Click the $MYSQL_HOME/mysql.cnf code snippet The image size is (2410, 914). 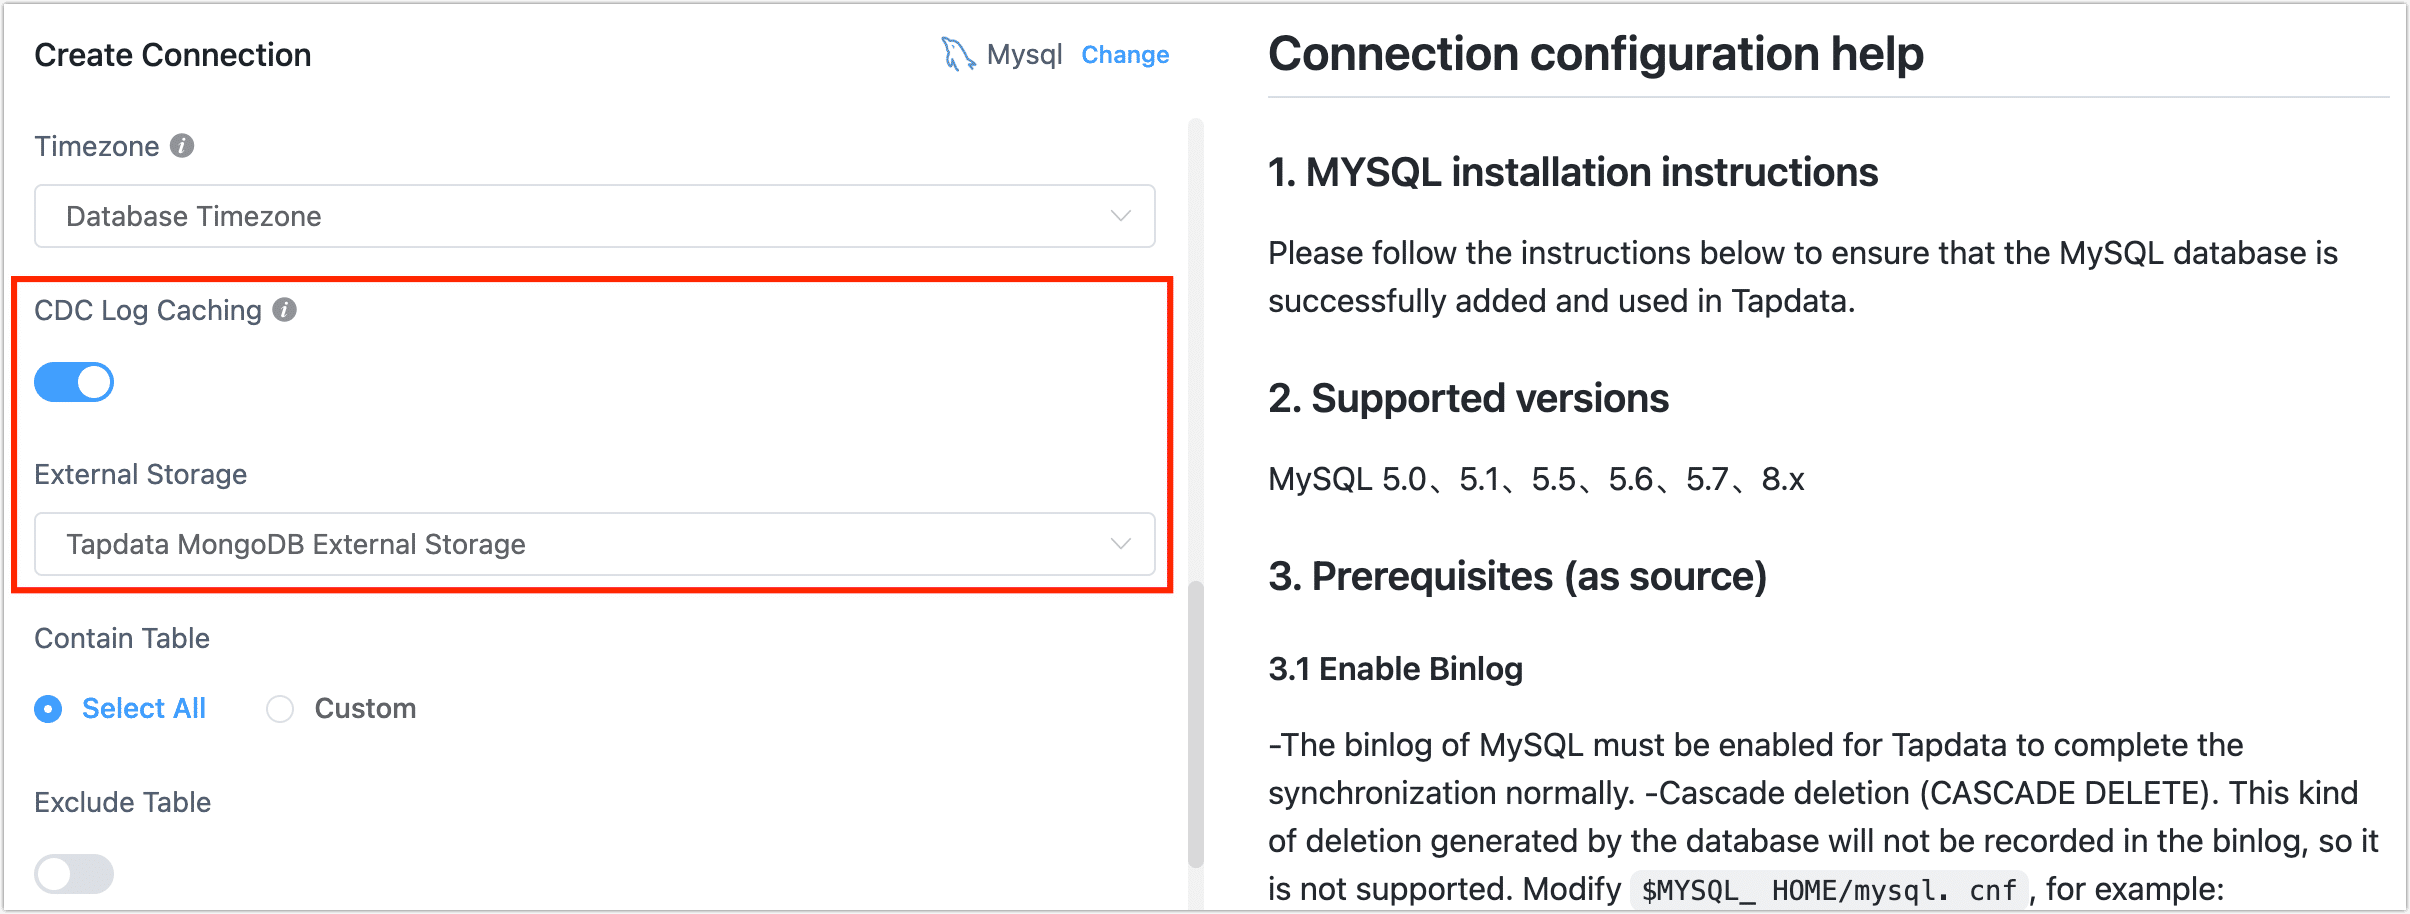click(x=1828, y=890)
